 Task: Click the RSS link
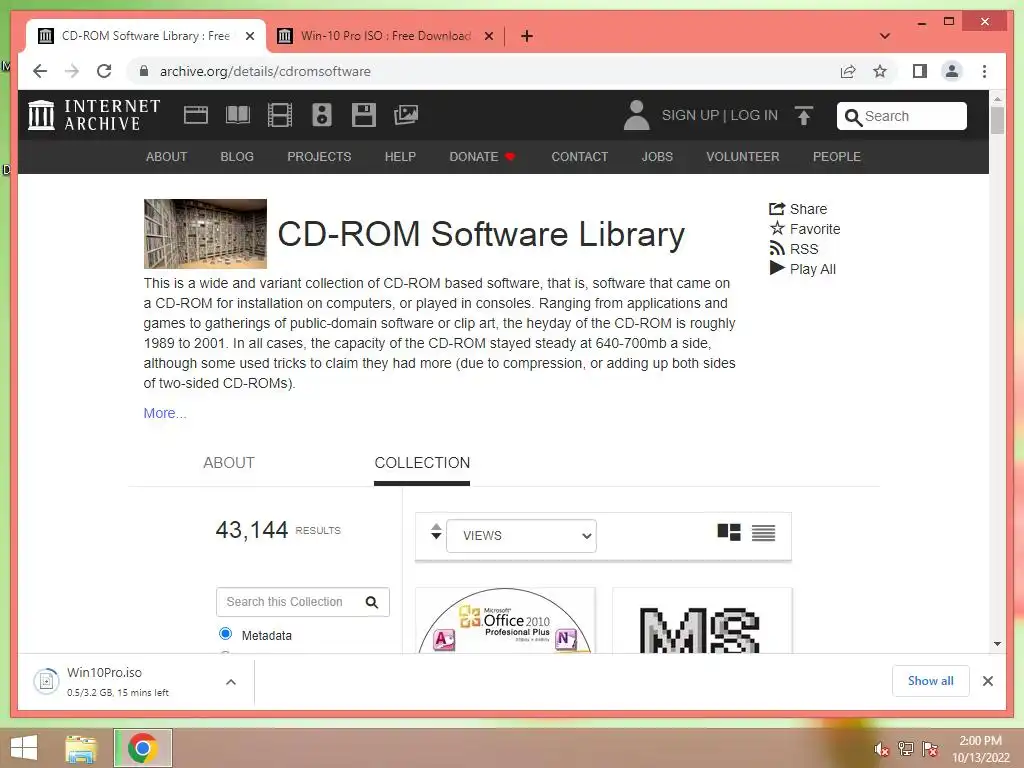793,249
